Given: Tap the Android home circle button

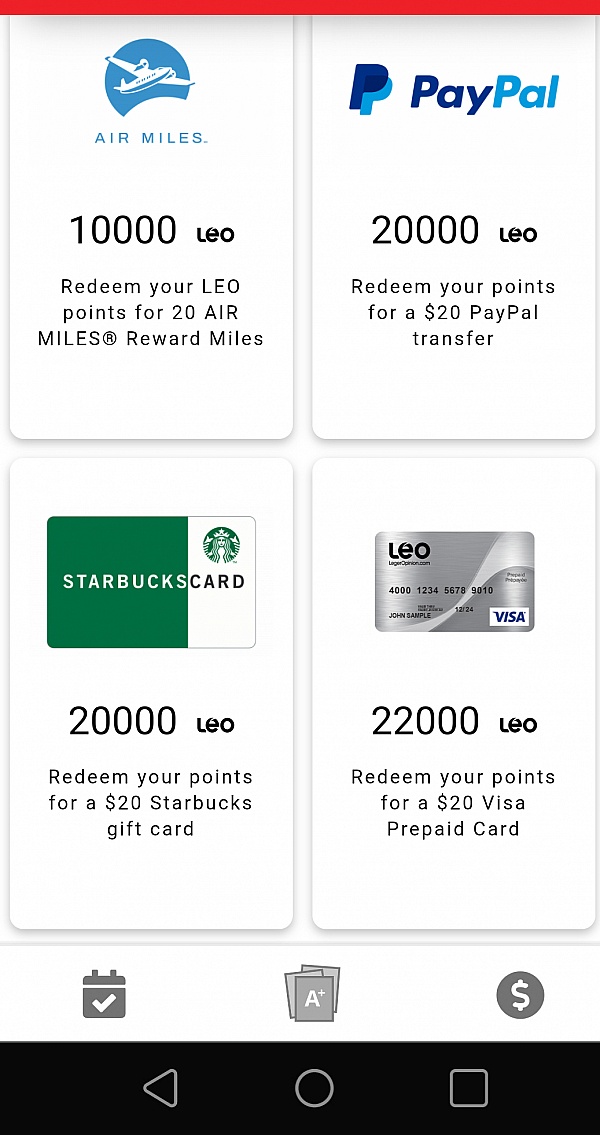Looking at the screenshot, I should tap(314, 1087).
